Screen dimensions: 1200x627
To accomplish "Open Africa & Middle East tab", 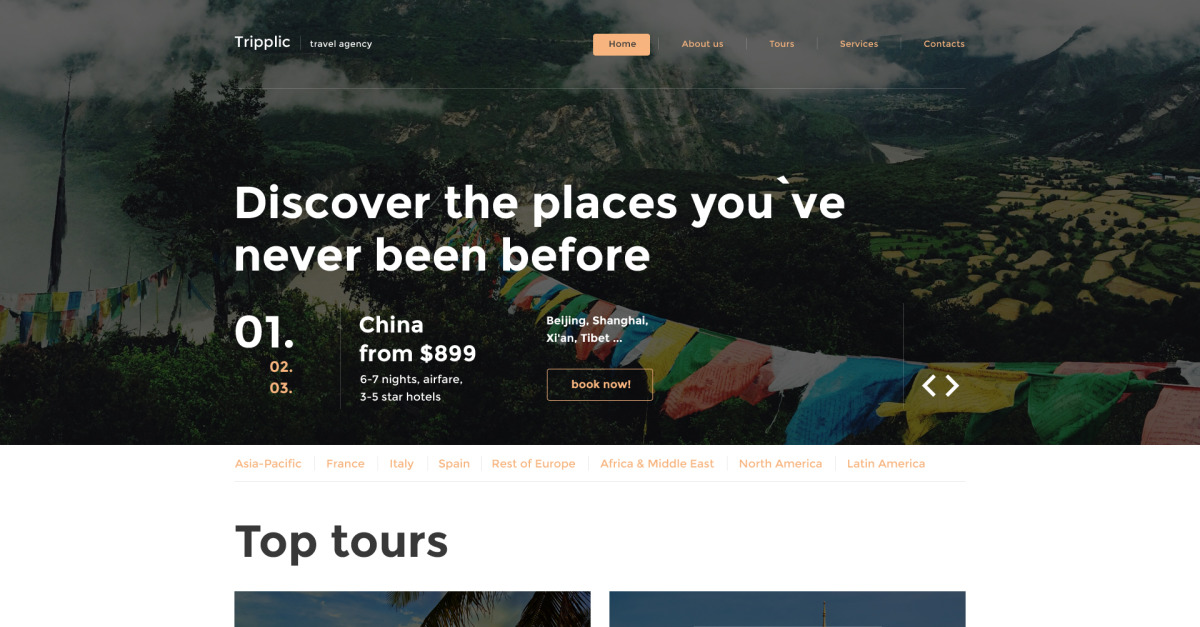I will (x=657, y=464).
